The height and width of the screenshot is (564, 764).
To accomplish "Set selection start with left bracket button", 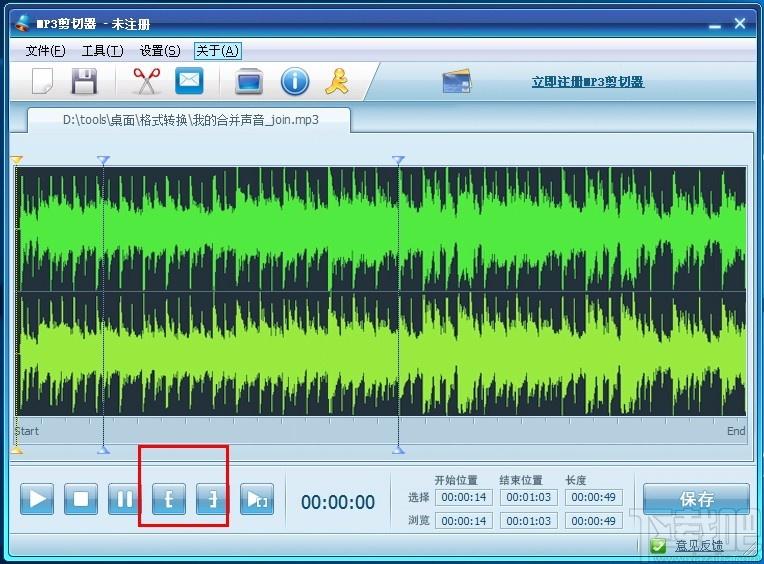I will (x=169, y=499).
